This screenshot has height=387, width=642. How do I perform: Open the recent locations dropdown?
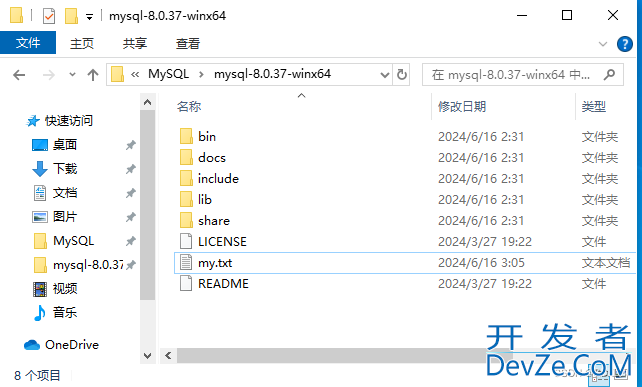click(72, 75)
